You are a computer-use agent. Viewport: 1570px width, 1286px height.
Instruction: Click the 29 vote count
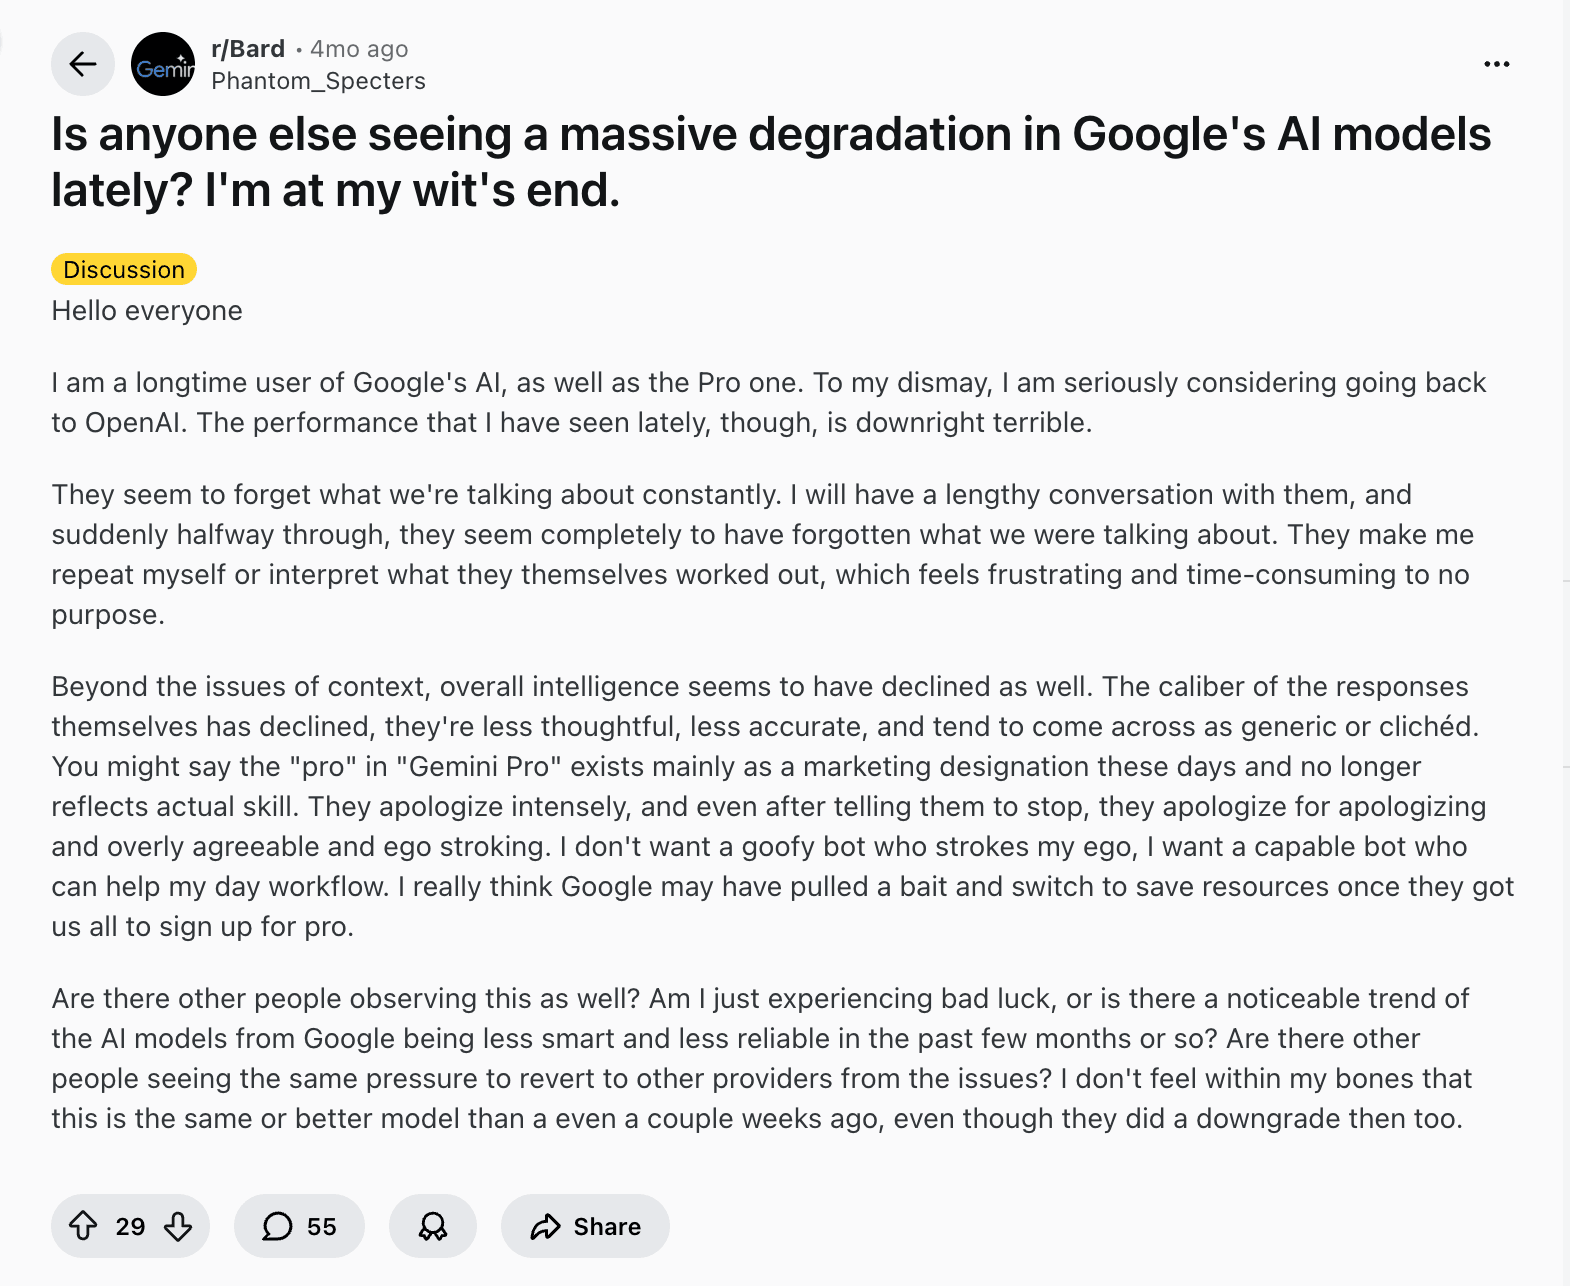(129, 1225)
